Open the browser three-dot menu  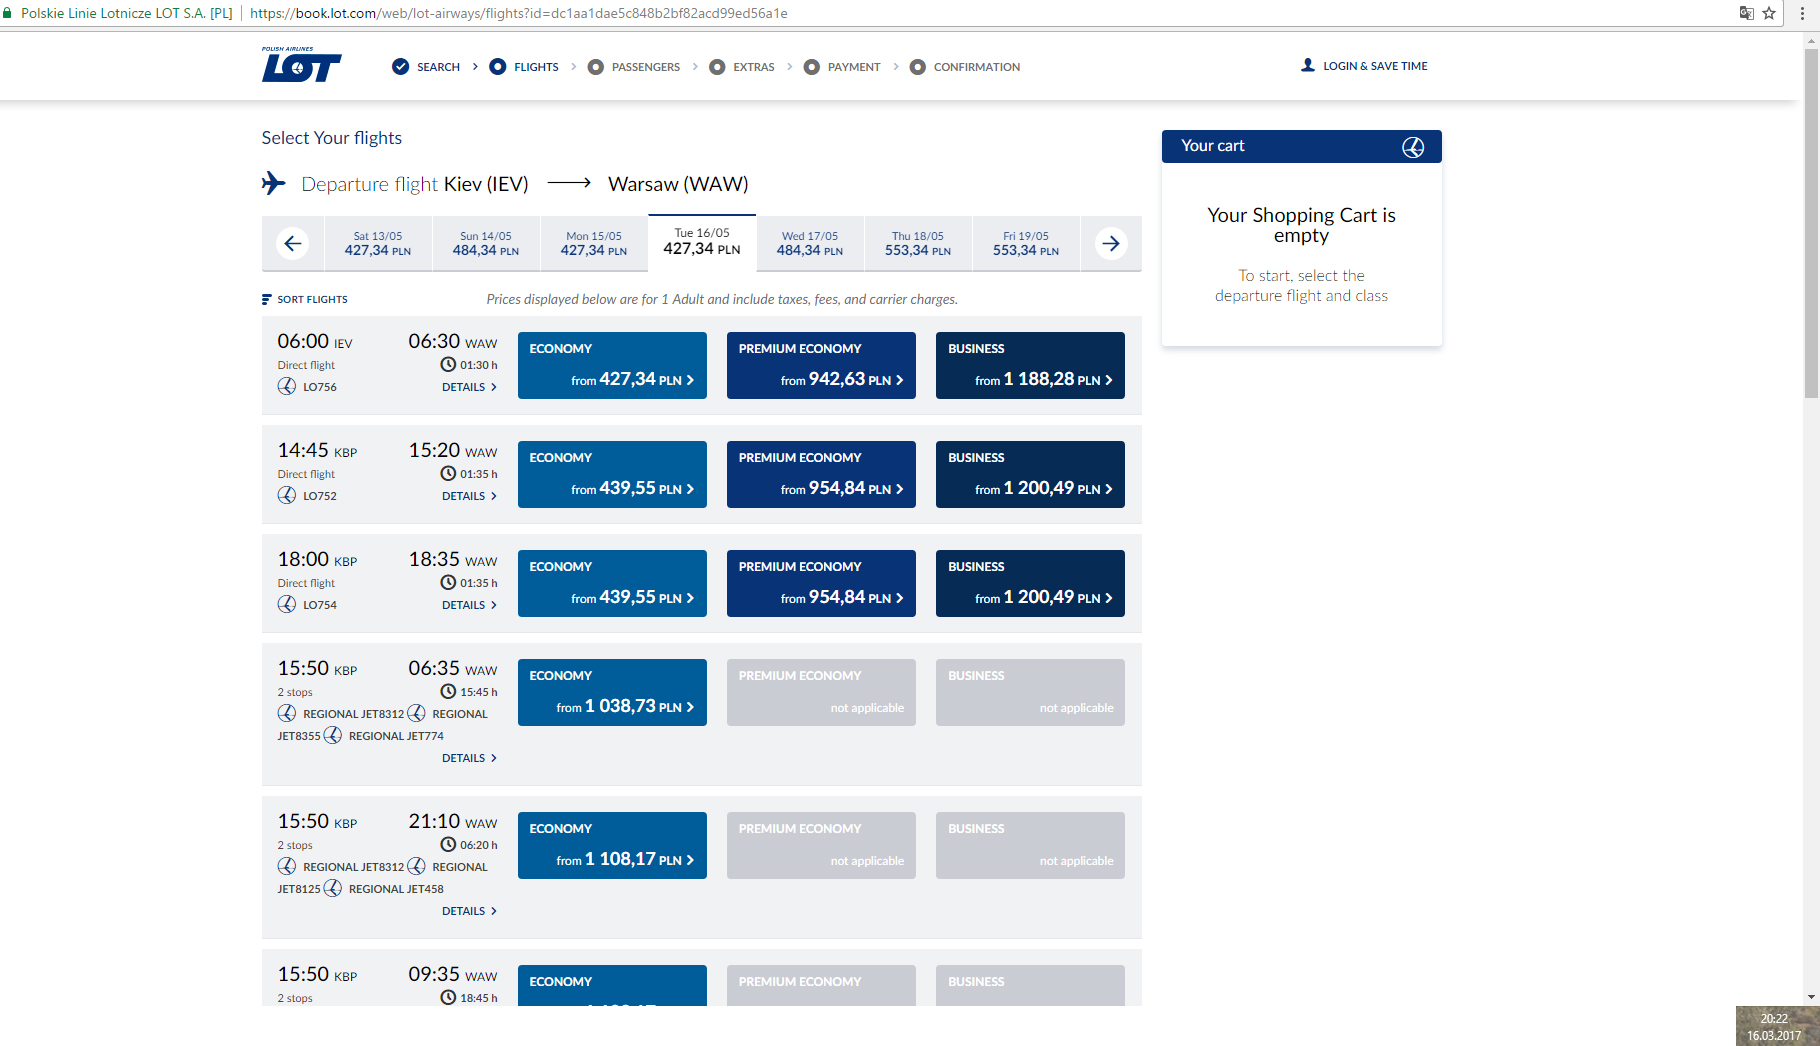coord(1802,13)
